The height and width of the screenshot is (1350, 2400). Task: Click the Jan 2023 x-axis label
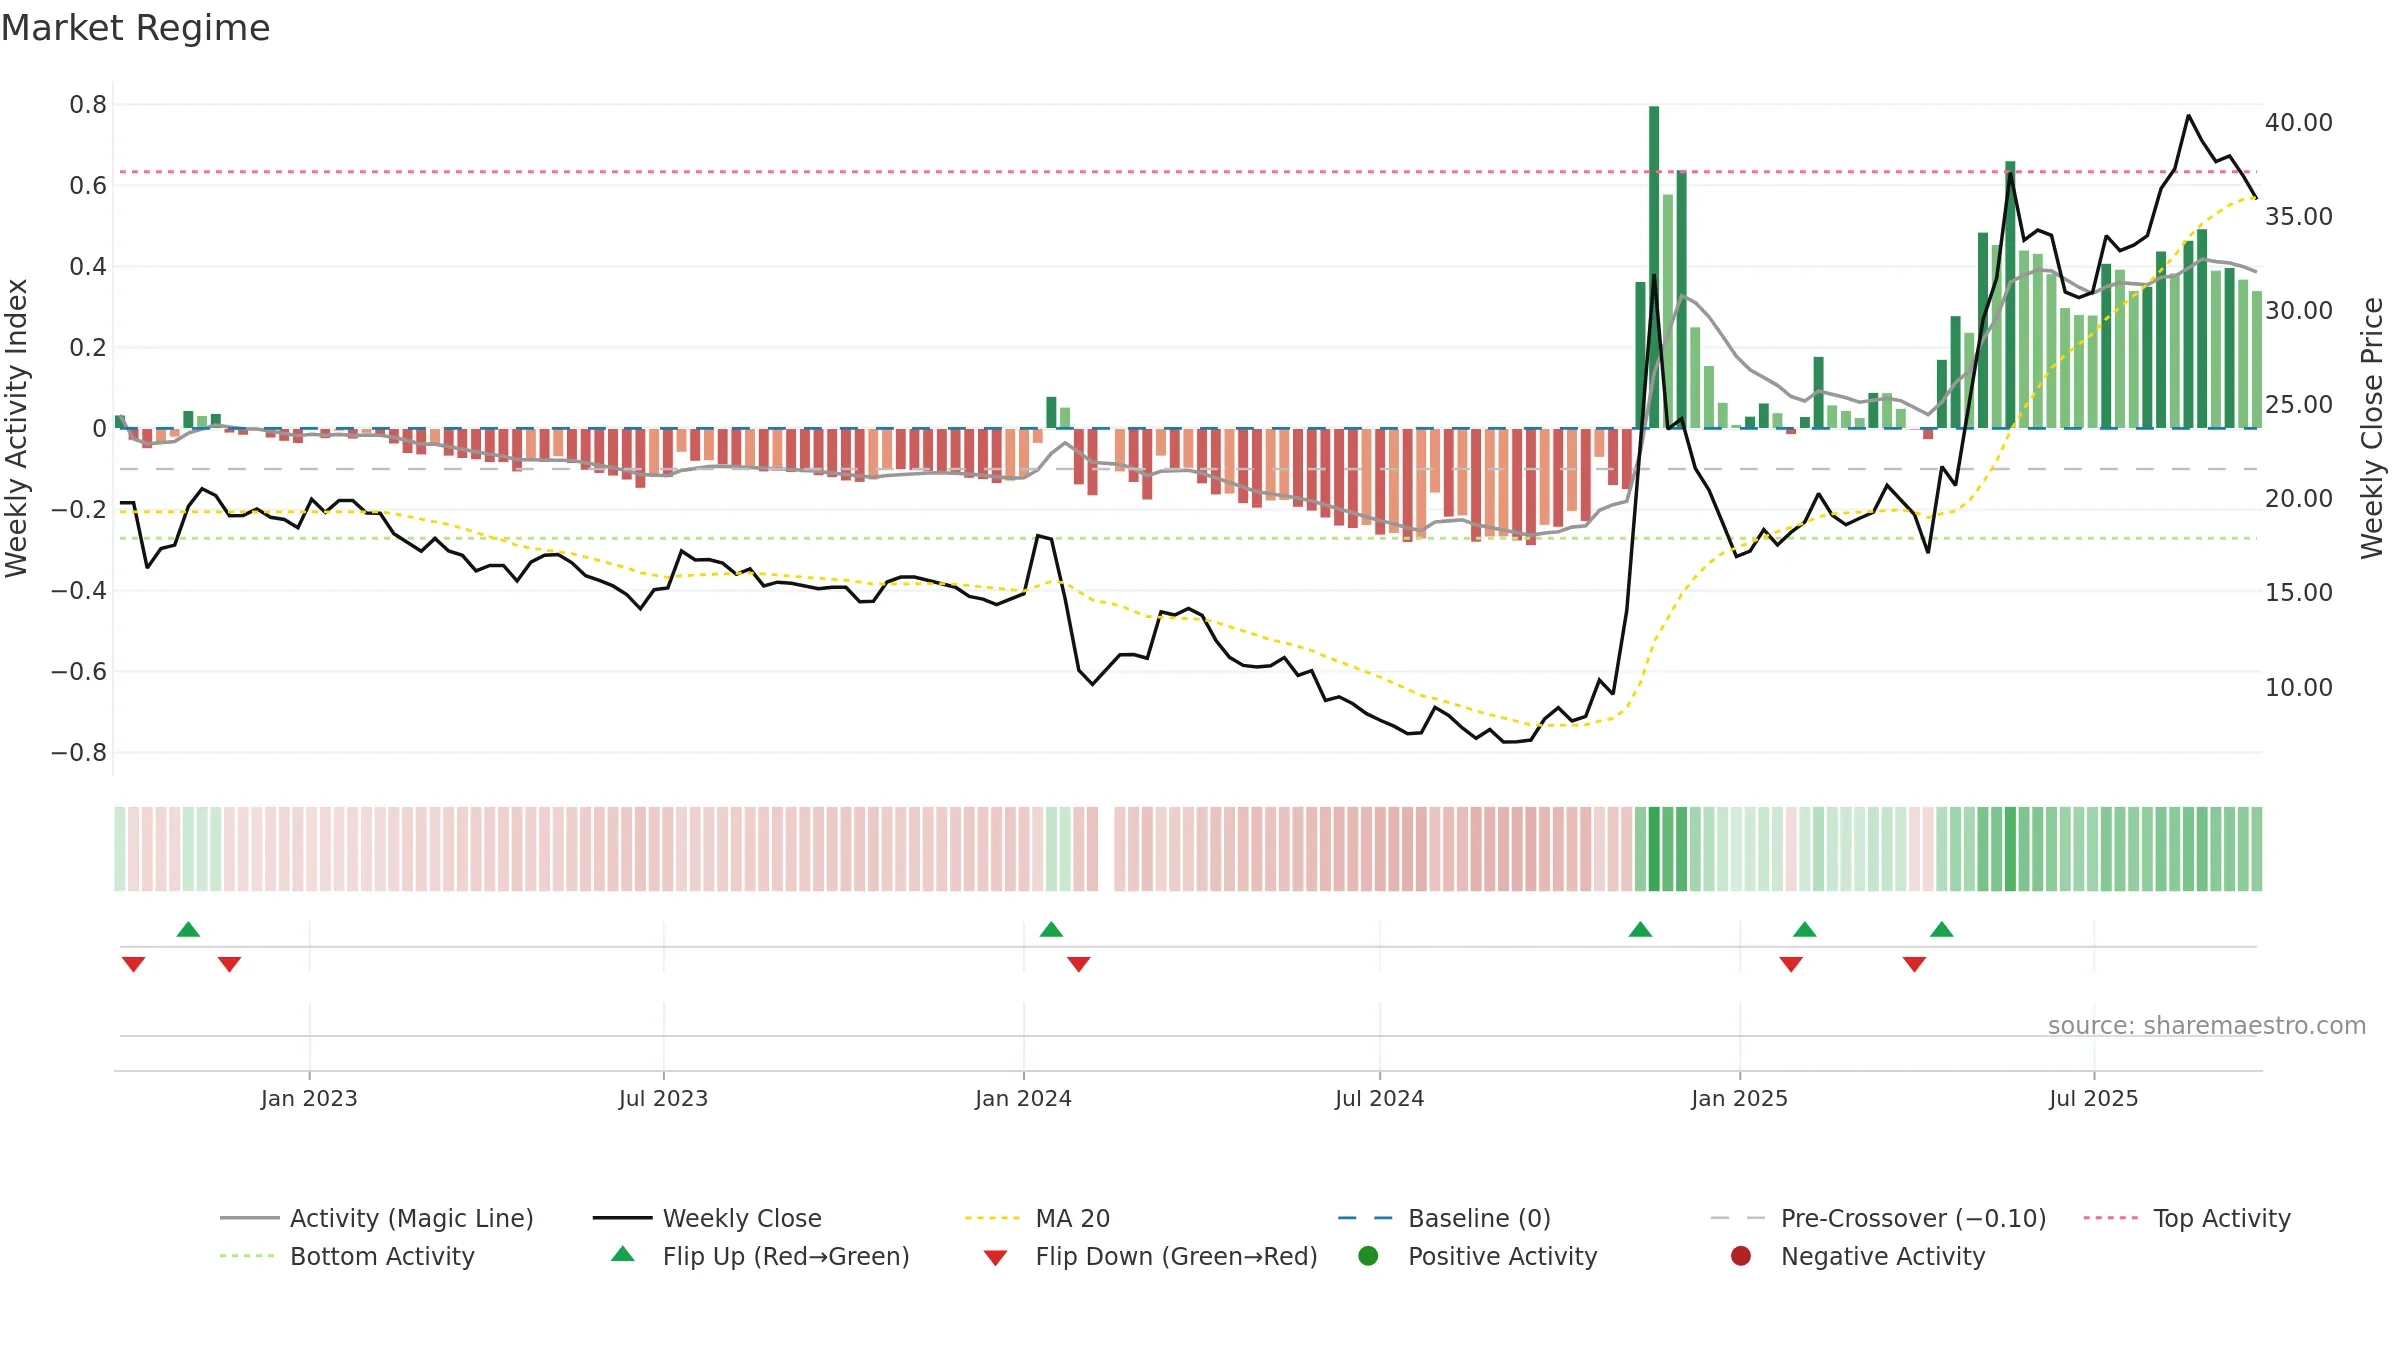click(309, 1098)
